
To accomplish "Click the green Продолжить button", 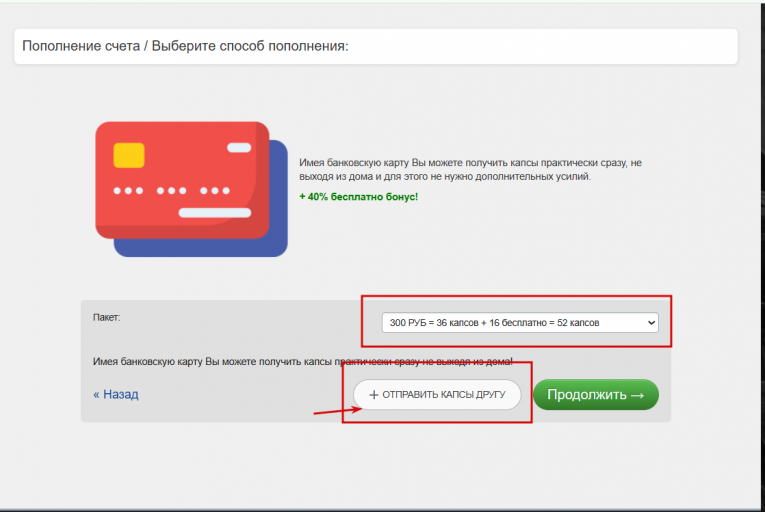I will [x=596, y=394].
